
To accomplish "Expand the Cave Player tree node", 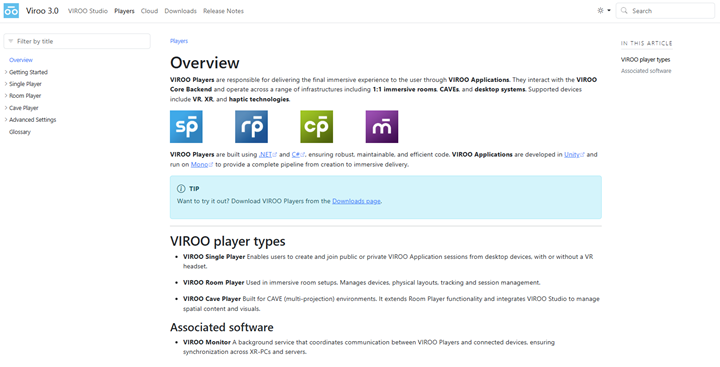I will tap(6, 108).
